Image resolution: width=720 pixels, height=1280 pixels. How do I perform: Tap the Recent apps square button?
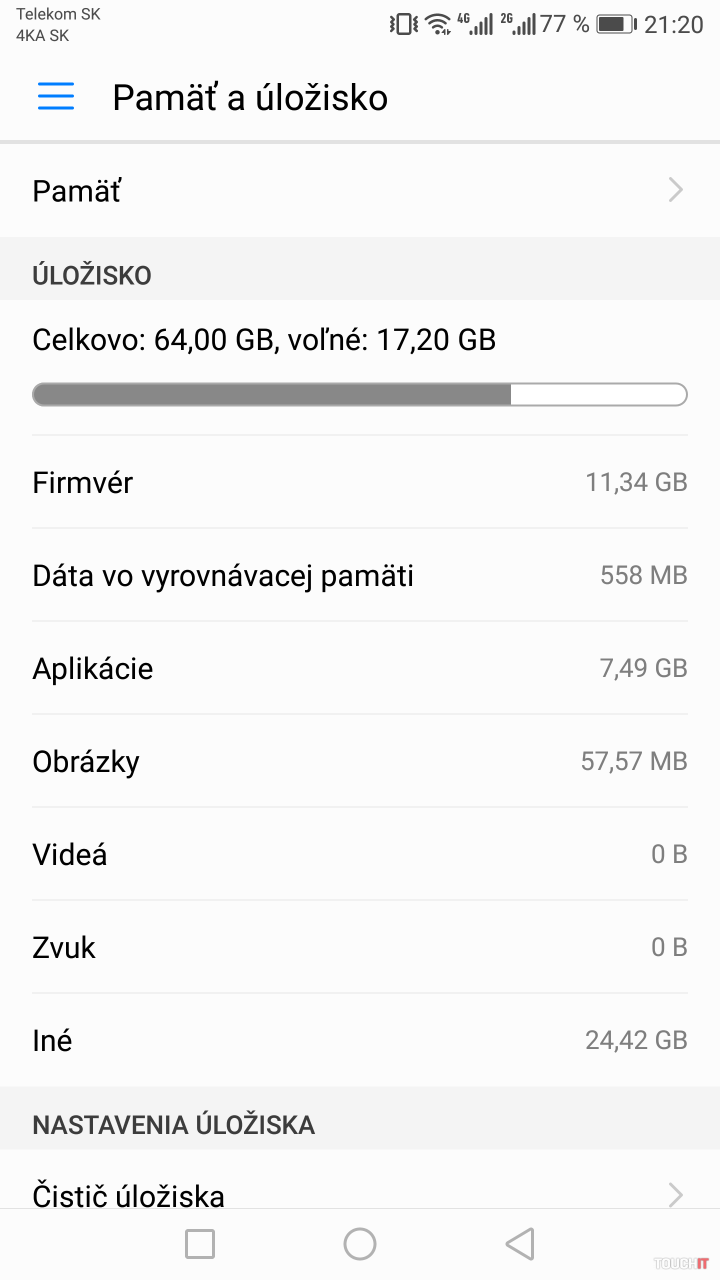tap(200, 1243)
